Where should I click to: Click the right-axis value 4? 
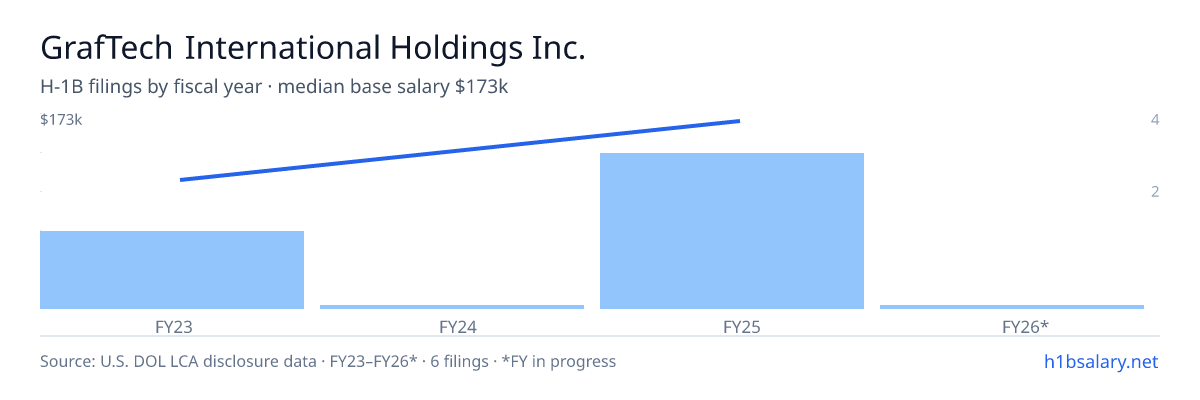(x=1155, y=120)
